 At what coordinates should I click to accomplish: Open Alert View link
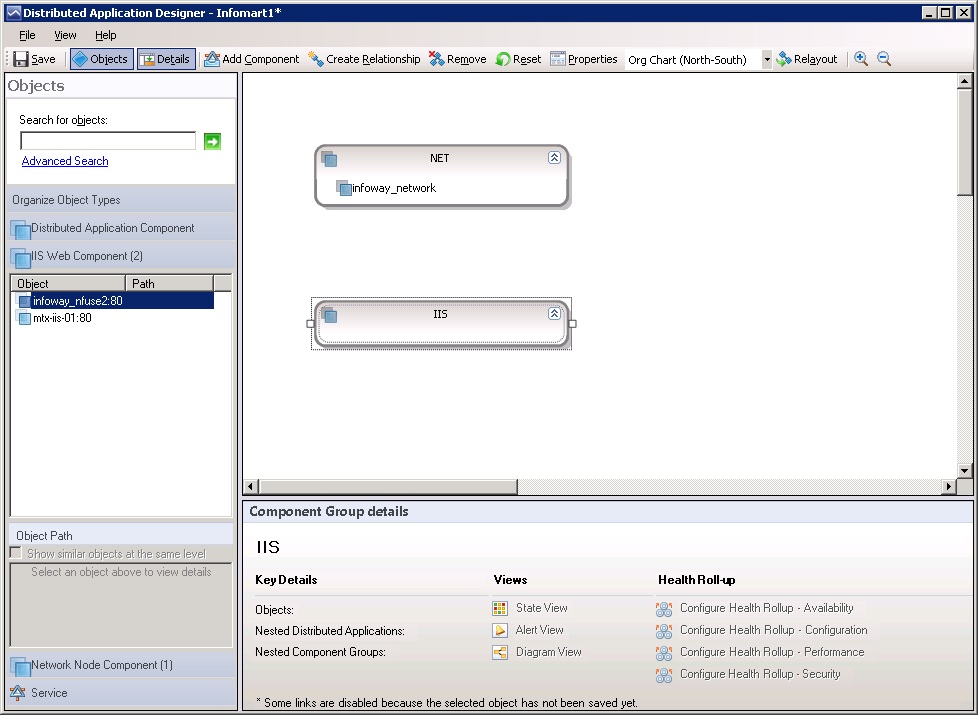click(540, 630)
